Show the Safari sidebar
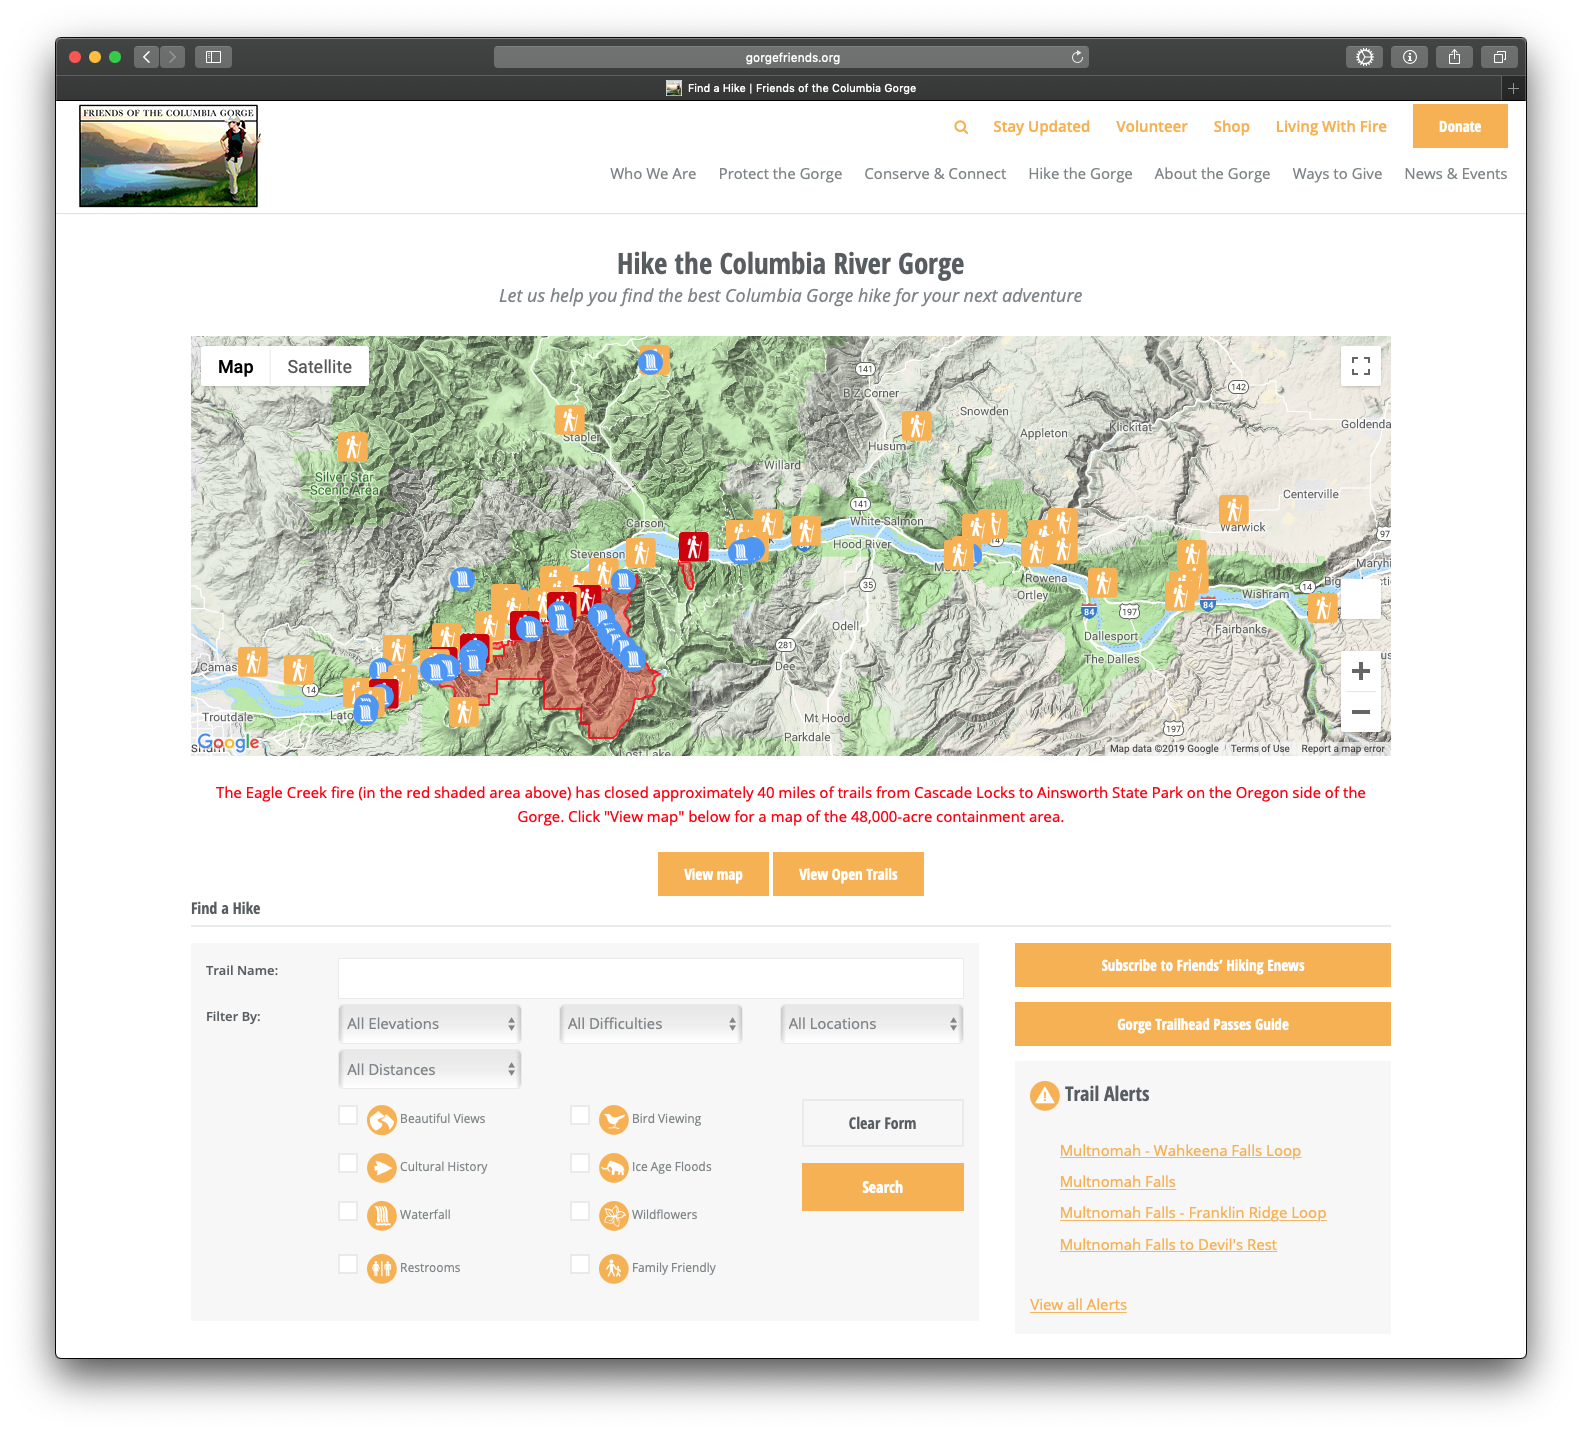This screenshot has width=1582, height=1432. click(x=213, y=57)
